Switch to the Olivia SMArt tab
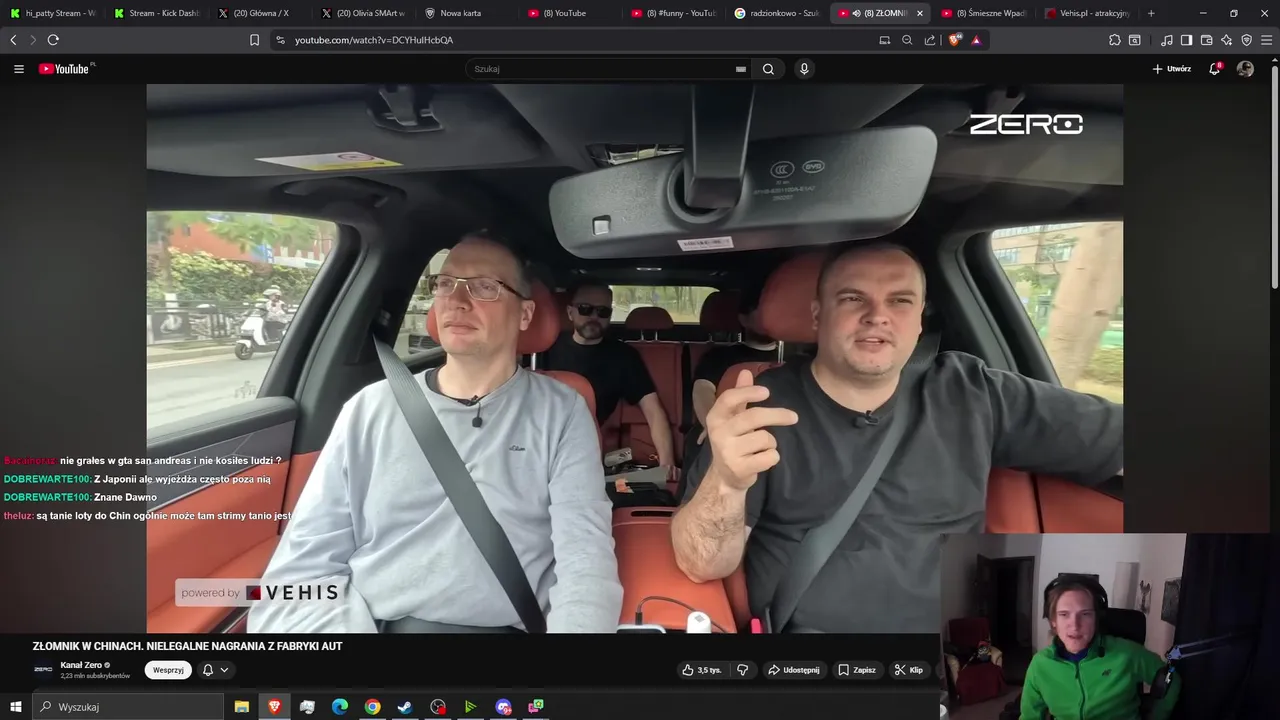The height and width of the screenshot is (720, 1280). click(364, 13)
